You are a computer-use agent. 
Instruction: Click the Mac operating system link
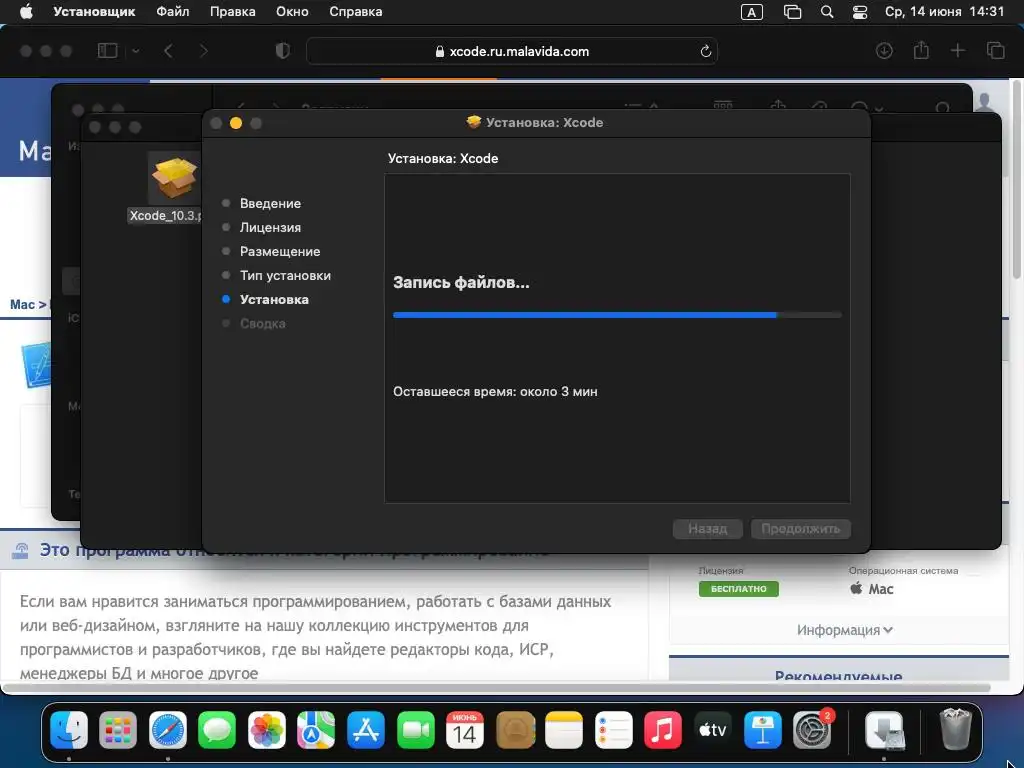point(872,589)
